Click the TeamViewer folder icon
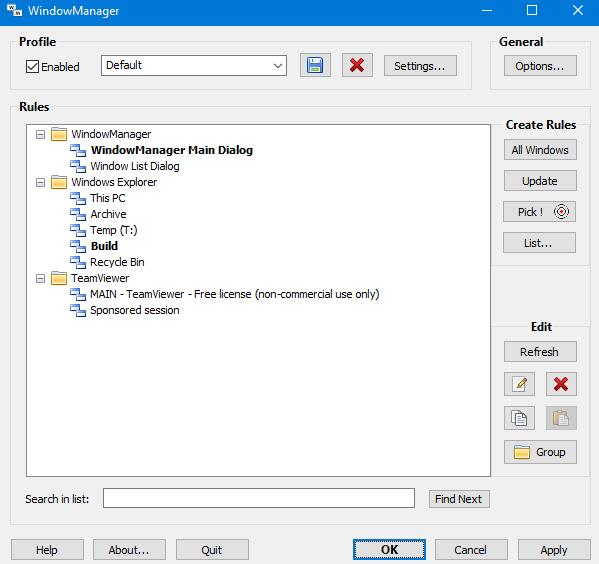Viewport: 599px width, 564px height. click(x=59, y=278)
